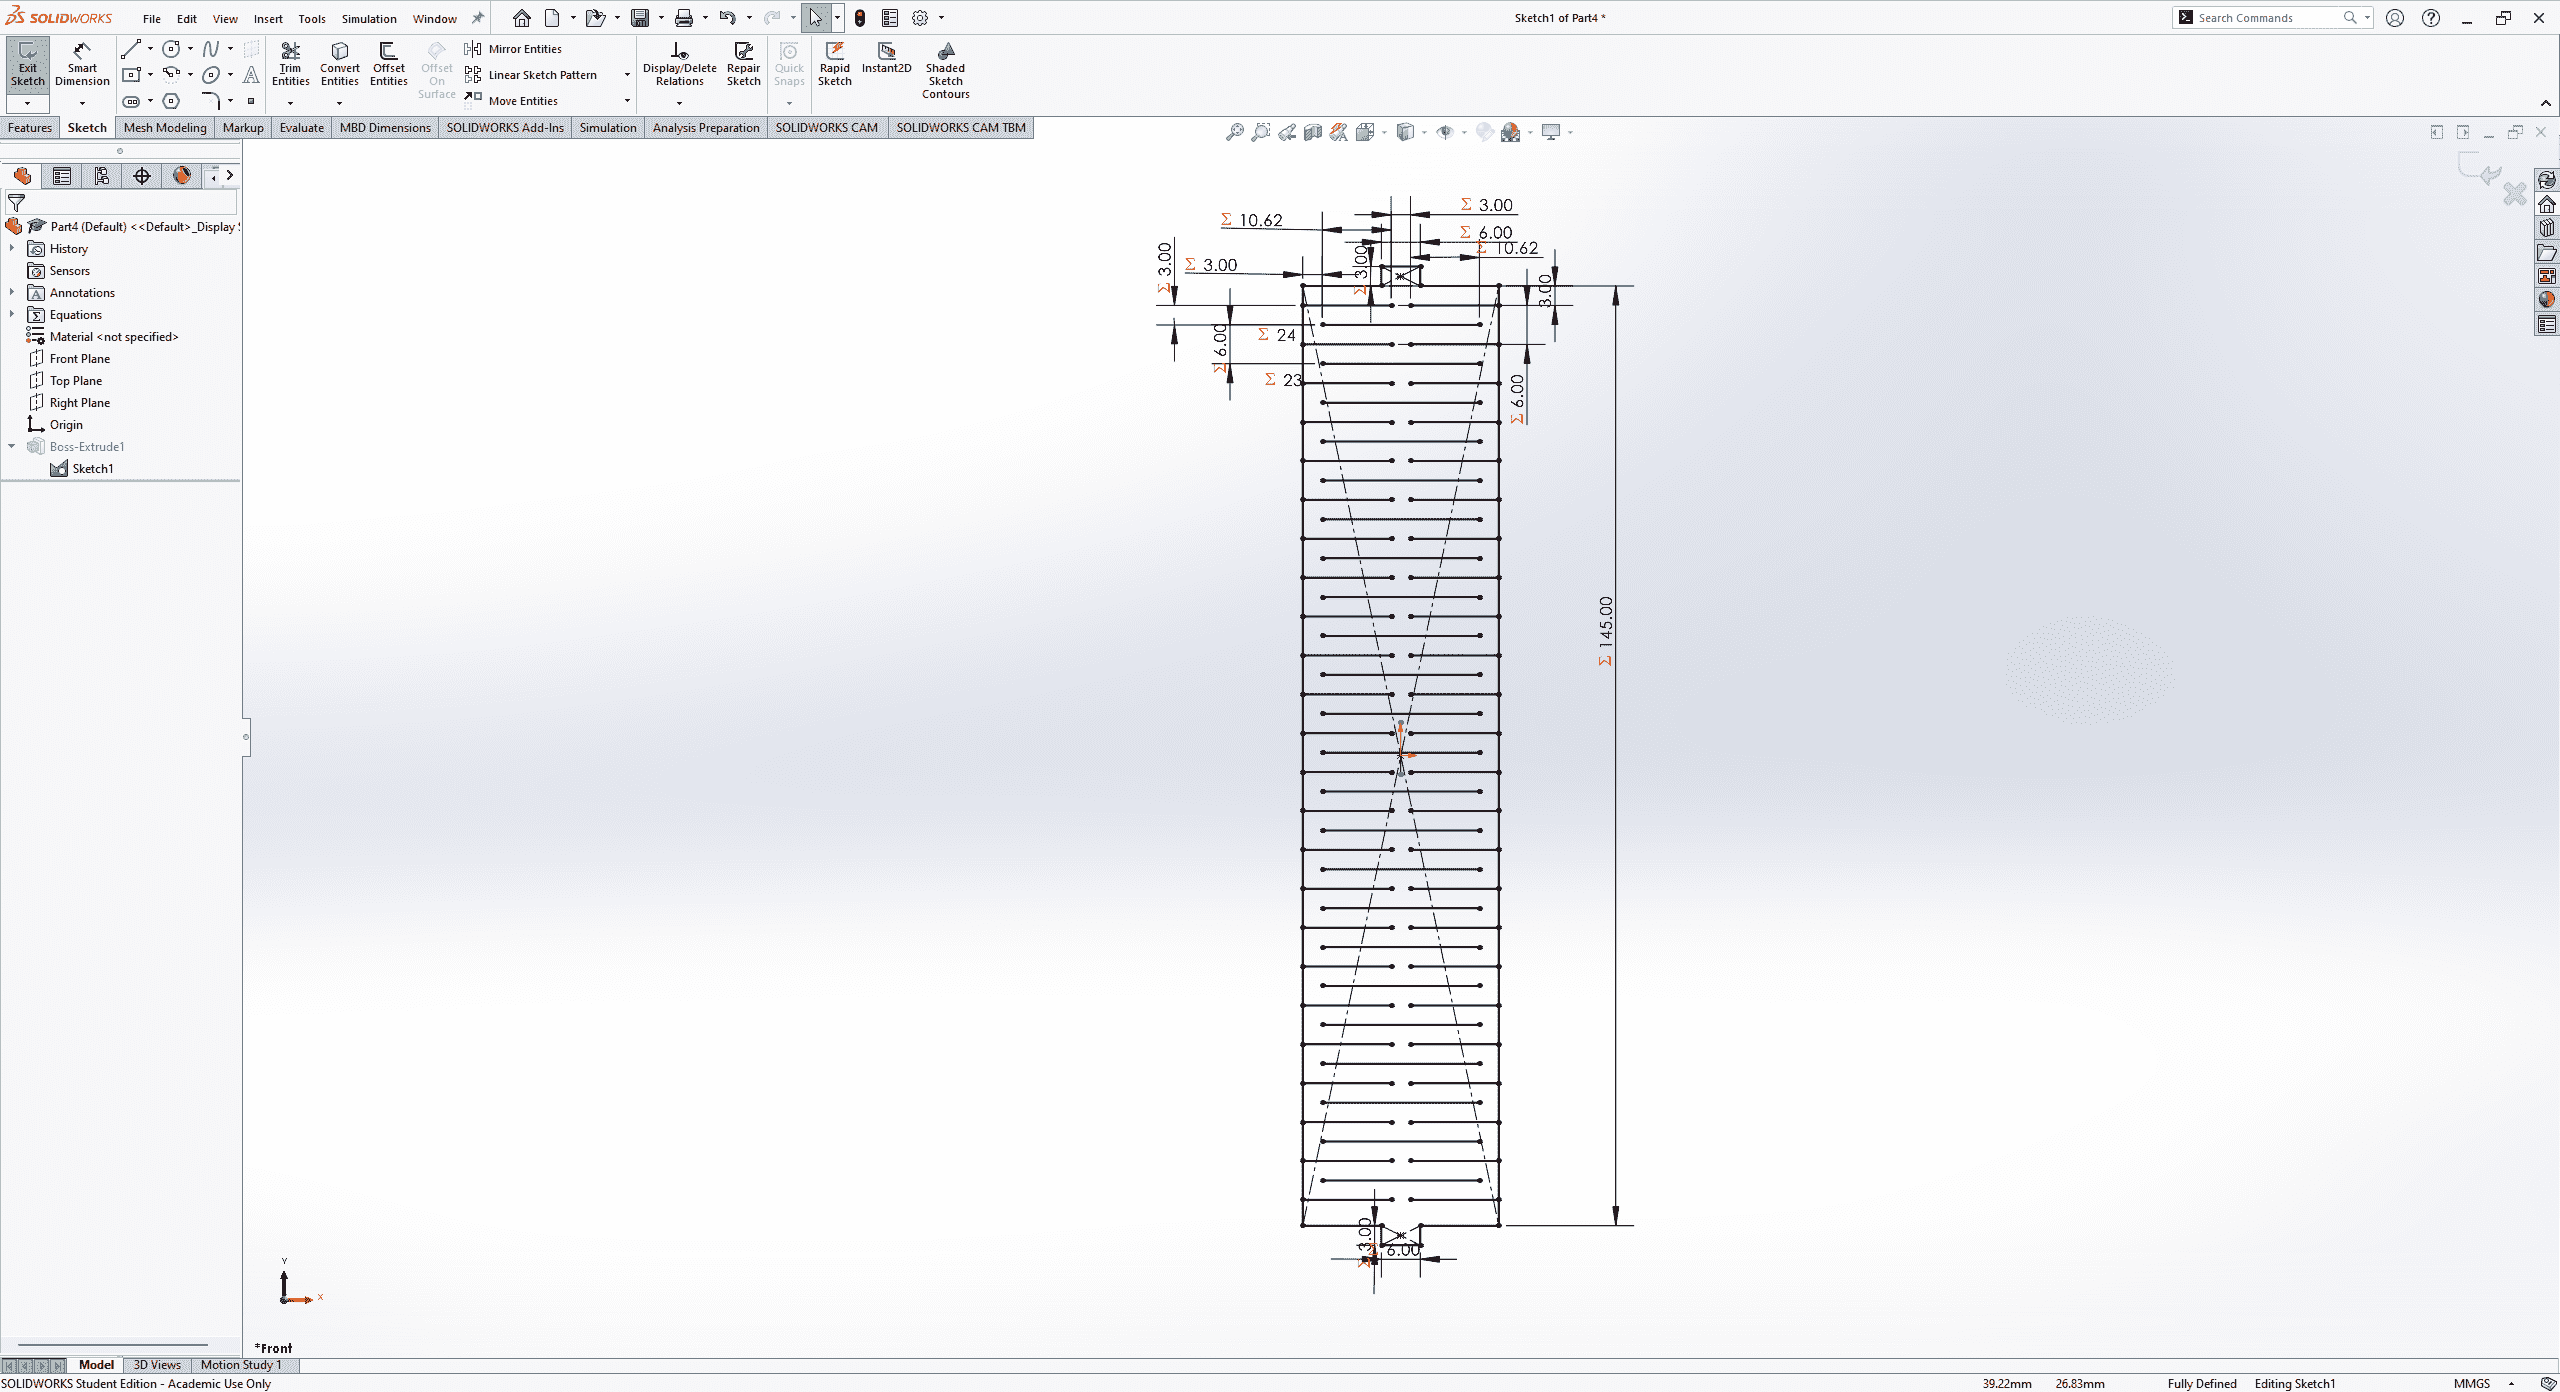The height and width of the screenshot is (1392, 2560).
Task: Open the Tools menu
Action: 312,19
